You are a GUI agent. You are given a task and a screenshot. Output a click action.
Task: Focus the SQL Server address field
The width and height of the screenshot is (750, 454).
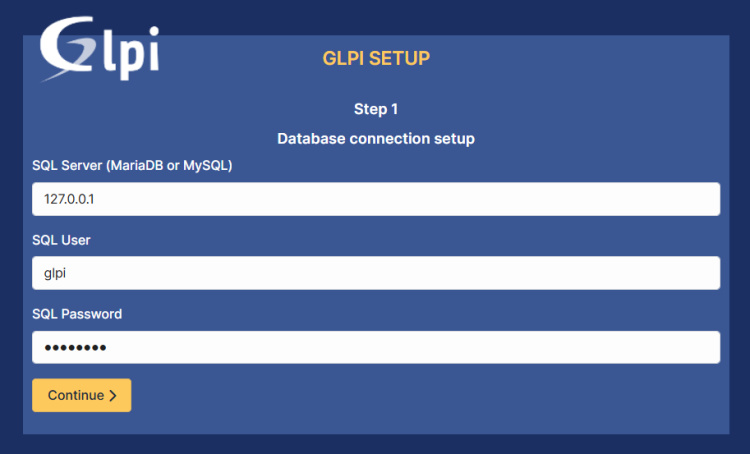tap(376, 199)
